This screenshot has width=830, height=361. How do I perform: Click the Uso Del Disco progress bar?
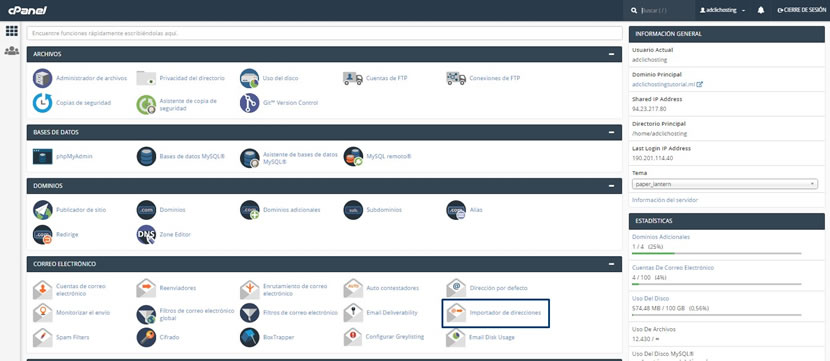point(717,315)
